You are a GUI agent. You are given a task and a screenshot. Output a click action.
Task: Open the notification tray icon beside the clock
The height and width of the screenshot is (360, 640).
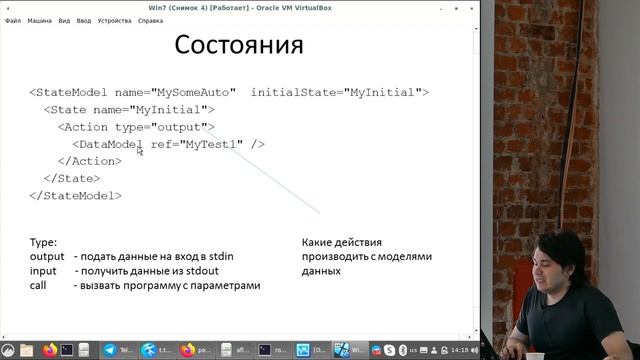(x=444, y=350)
